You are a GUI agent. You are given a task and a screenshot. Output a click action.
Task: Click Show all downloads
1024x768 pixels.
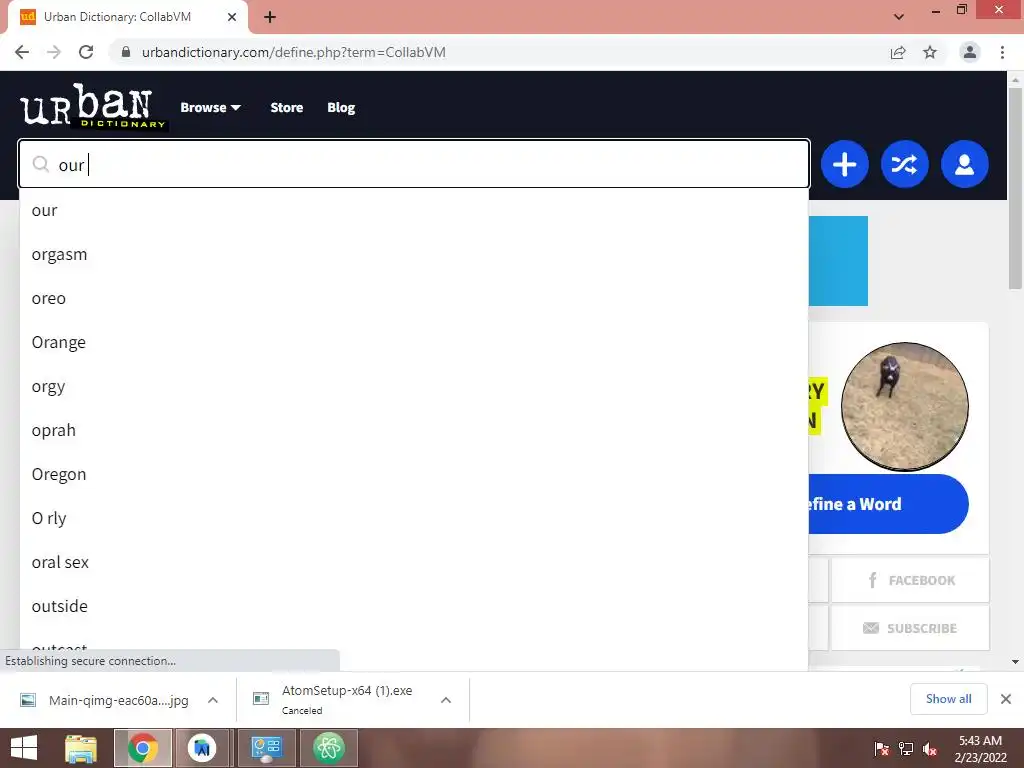click(x=948, y=699)
